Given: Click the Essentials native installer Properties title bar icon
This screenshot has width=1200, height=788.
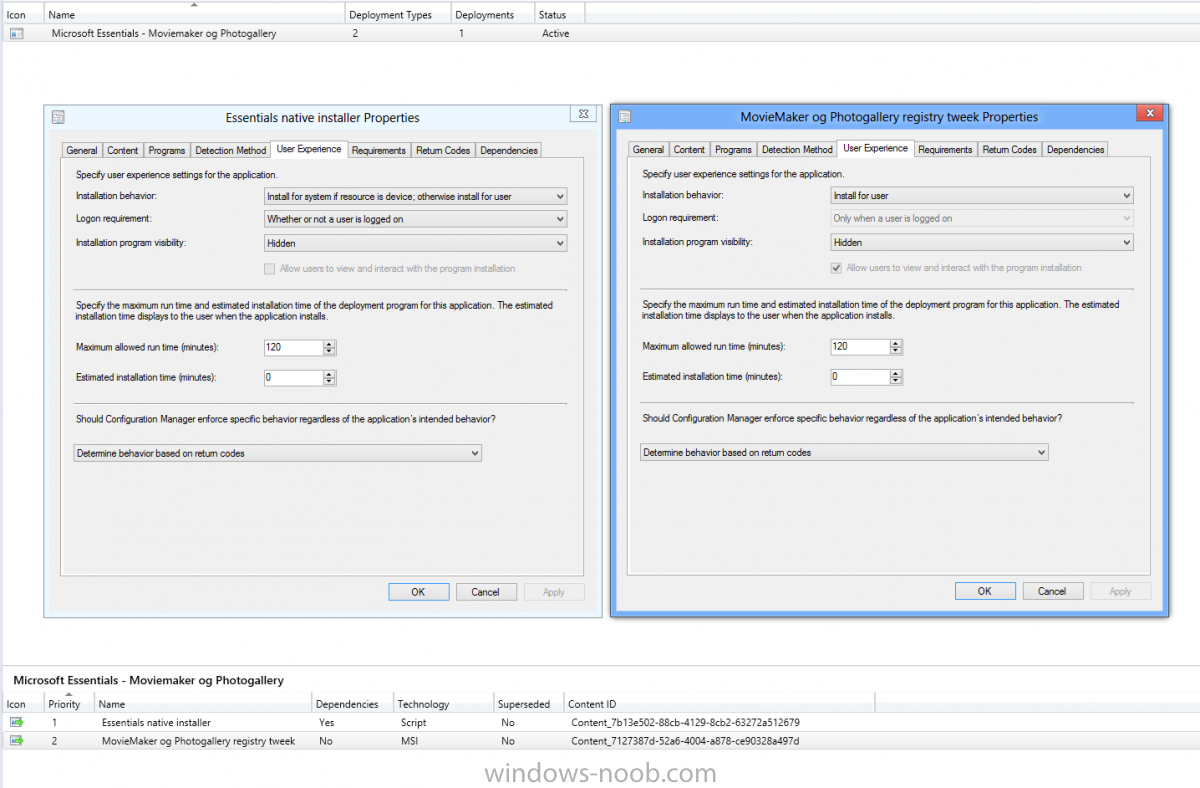Looking at the screenshot, I should [x=58, y=117].
